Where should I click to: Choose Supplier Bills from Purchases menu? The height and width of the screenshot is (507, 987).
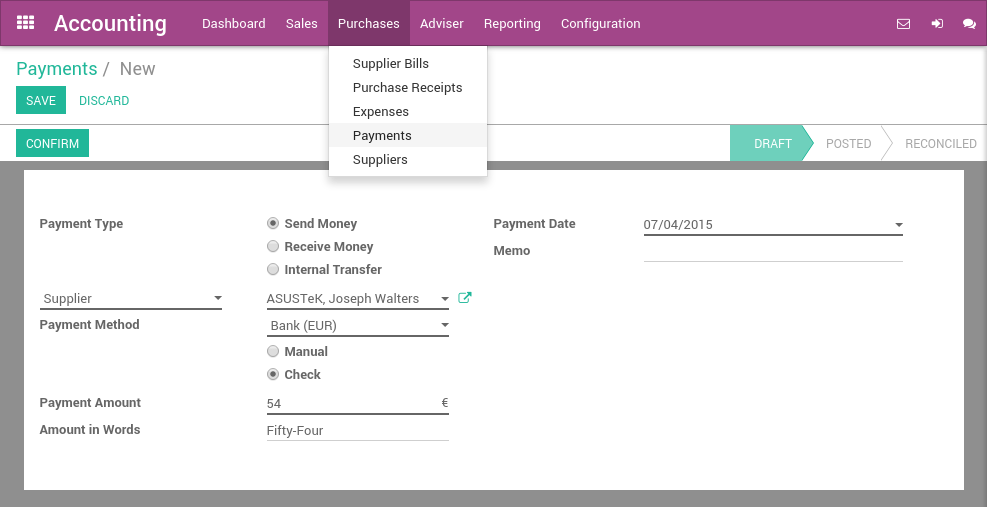pyautogui.click(x=390, y=64)
